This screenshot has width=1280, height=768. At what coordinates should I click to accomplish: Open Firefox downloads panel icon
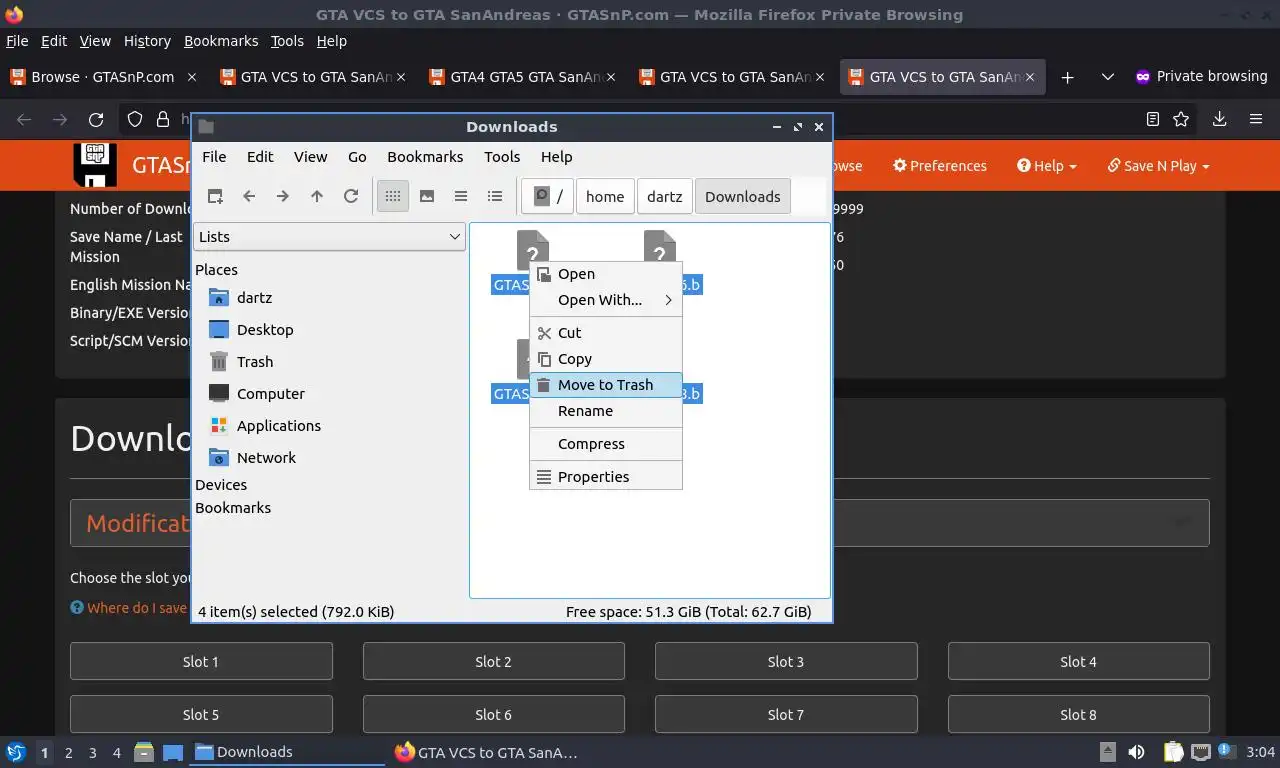[1220, 120]
